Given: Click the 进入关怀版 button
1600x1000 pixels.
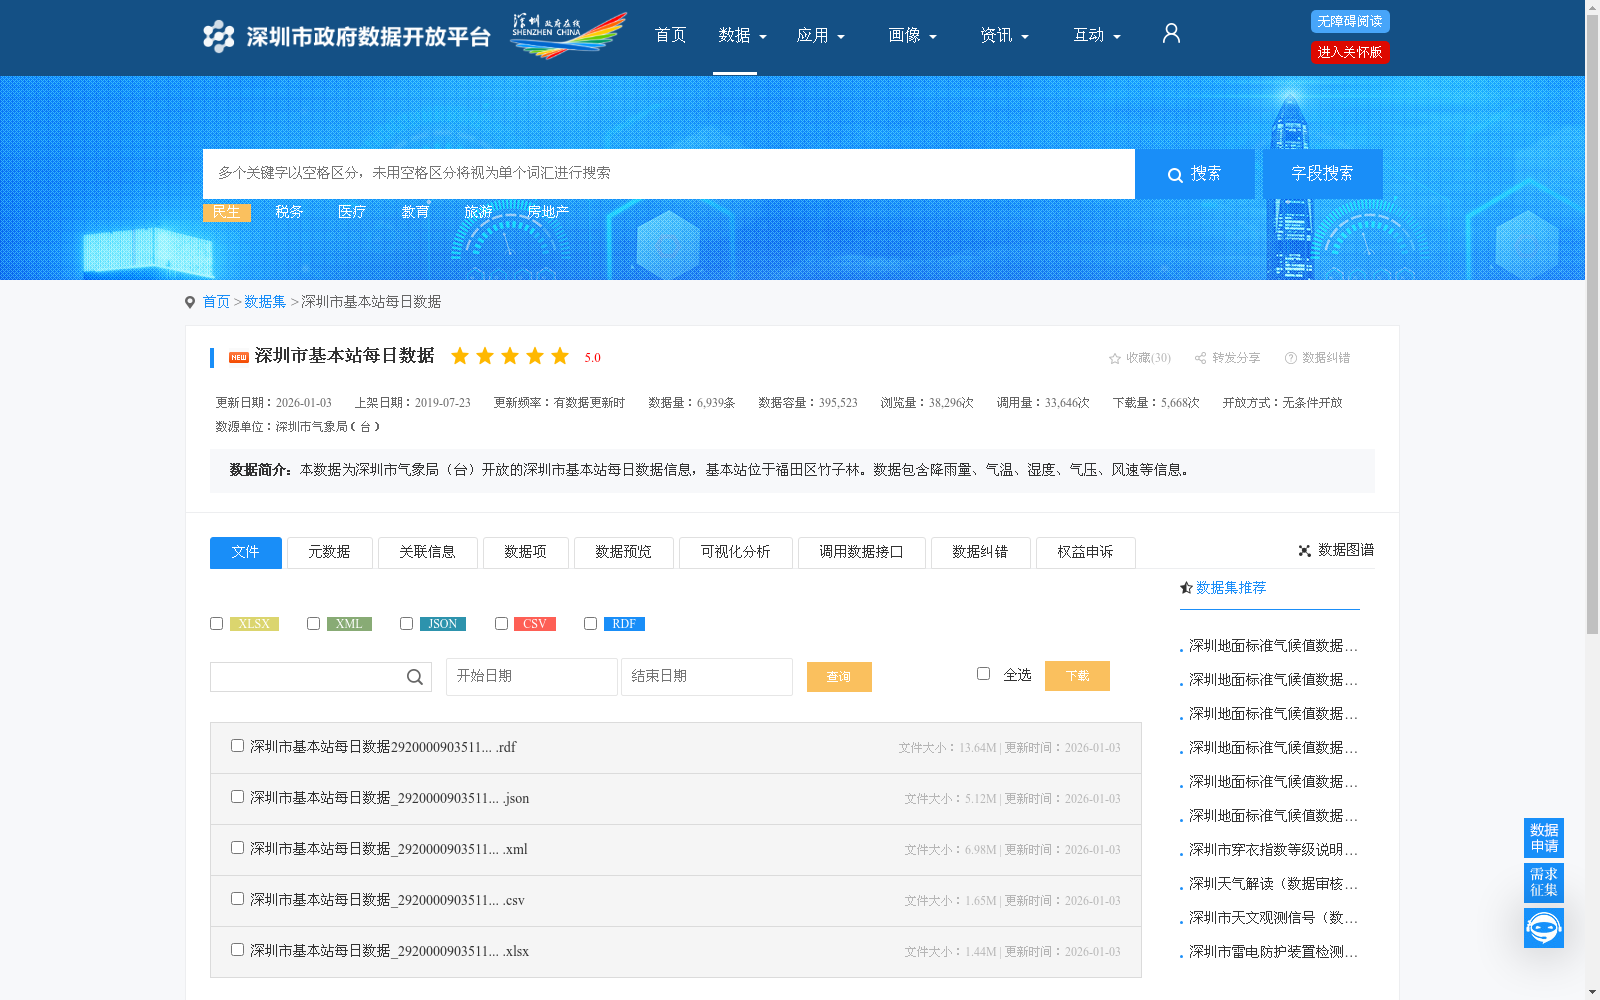Looking at the screenshot, I should (x=1350, y=52).
